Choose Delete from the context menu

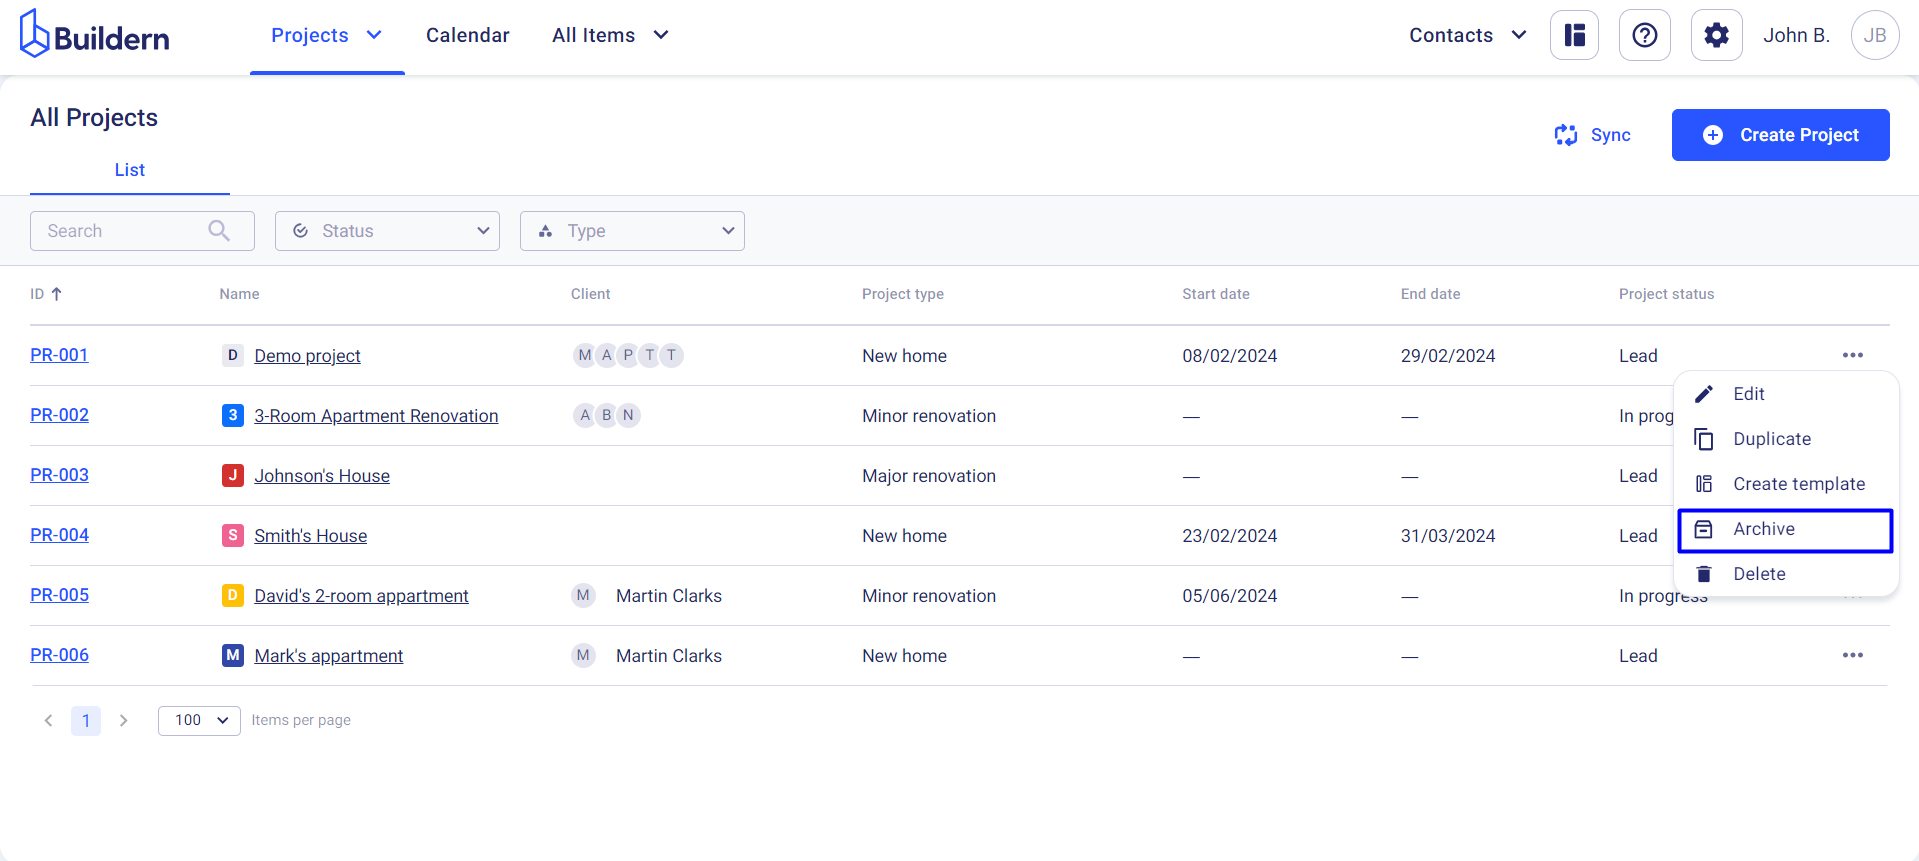tap(1786, 574)
